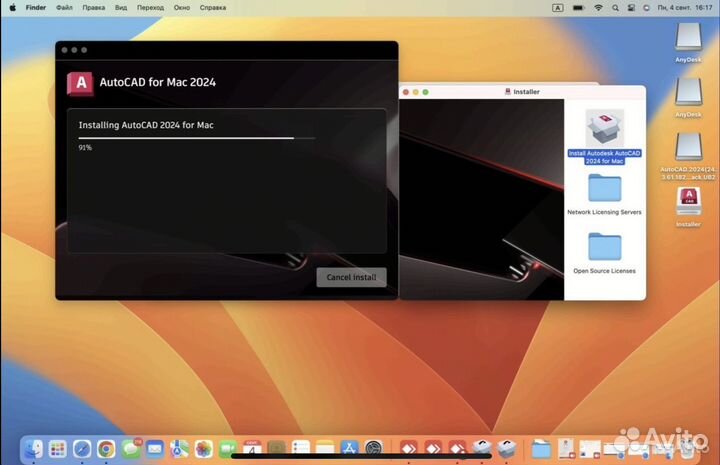Click the red AutoCAD logo icon
This screenshot has height=465, width=720.
[x=80, y=84]
